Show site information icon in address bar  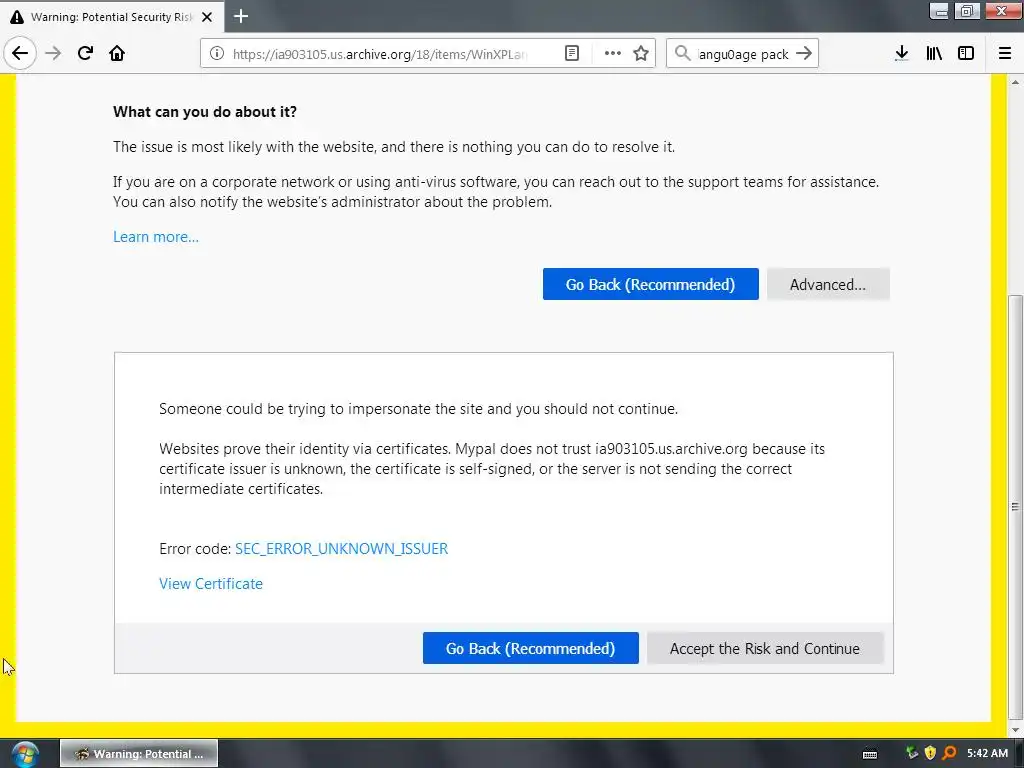coord(217,54)
